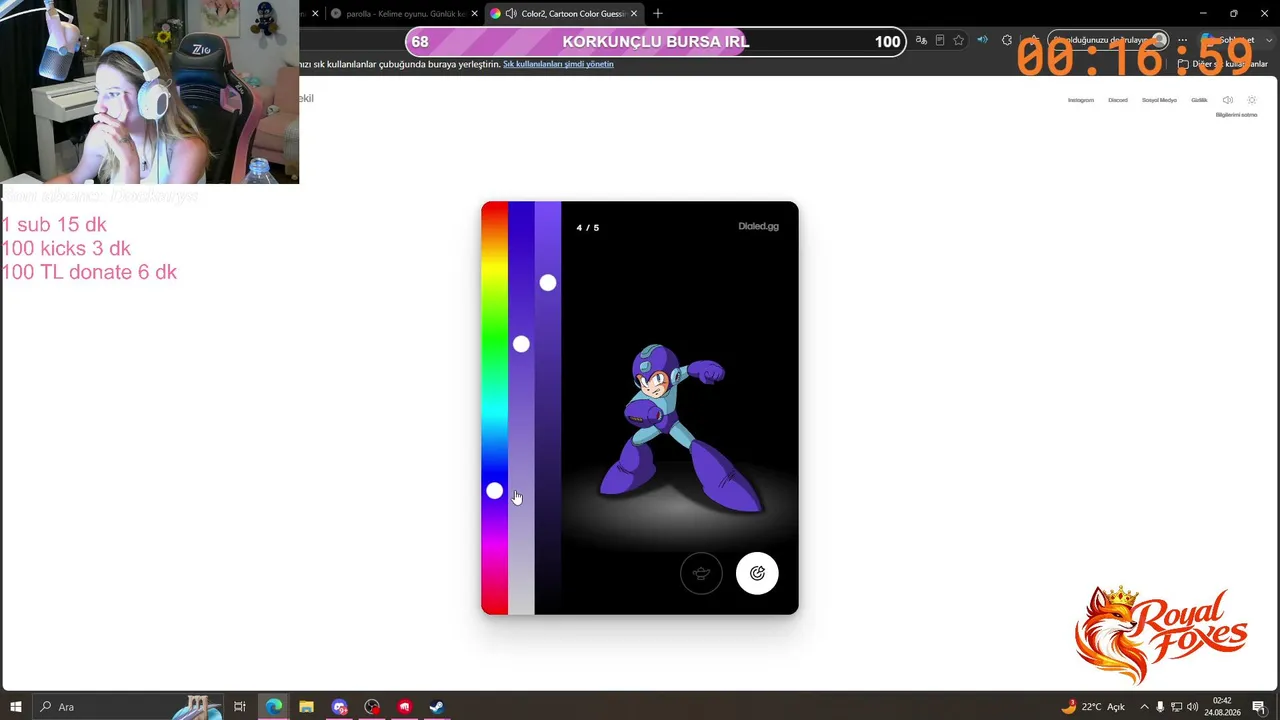
Task: Open the network icon in system tray
Action: (1176, 707)
